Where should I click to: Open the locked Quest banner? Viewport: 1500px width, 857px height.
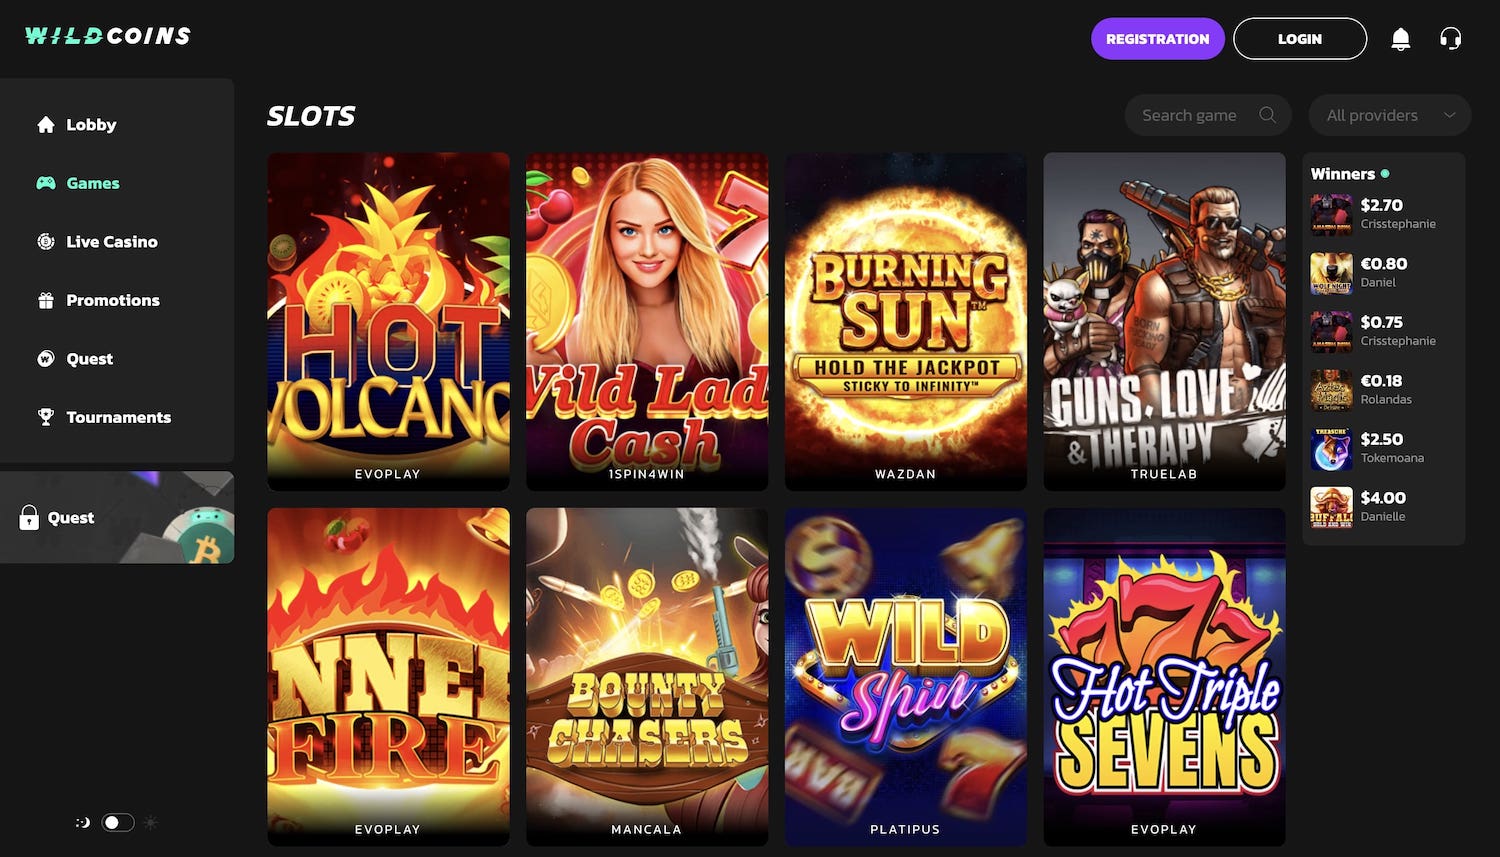117,517
